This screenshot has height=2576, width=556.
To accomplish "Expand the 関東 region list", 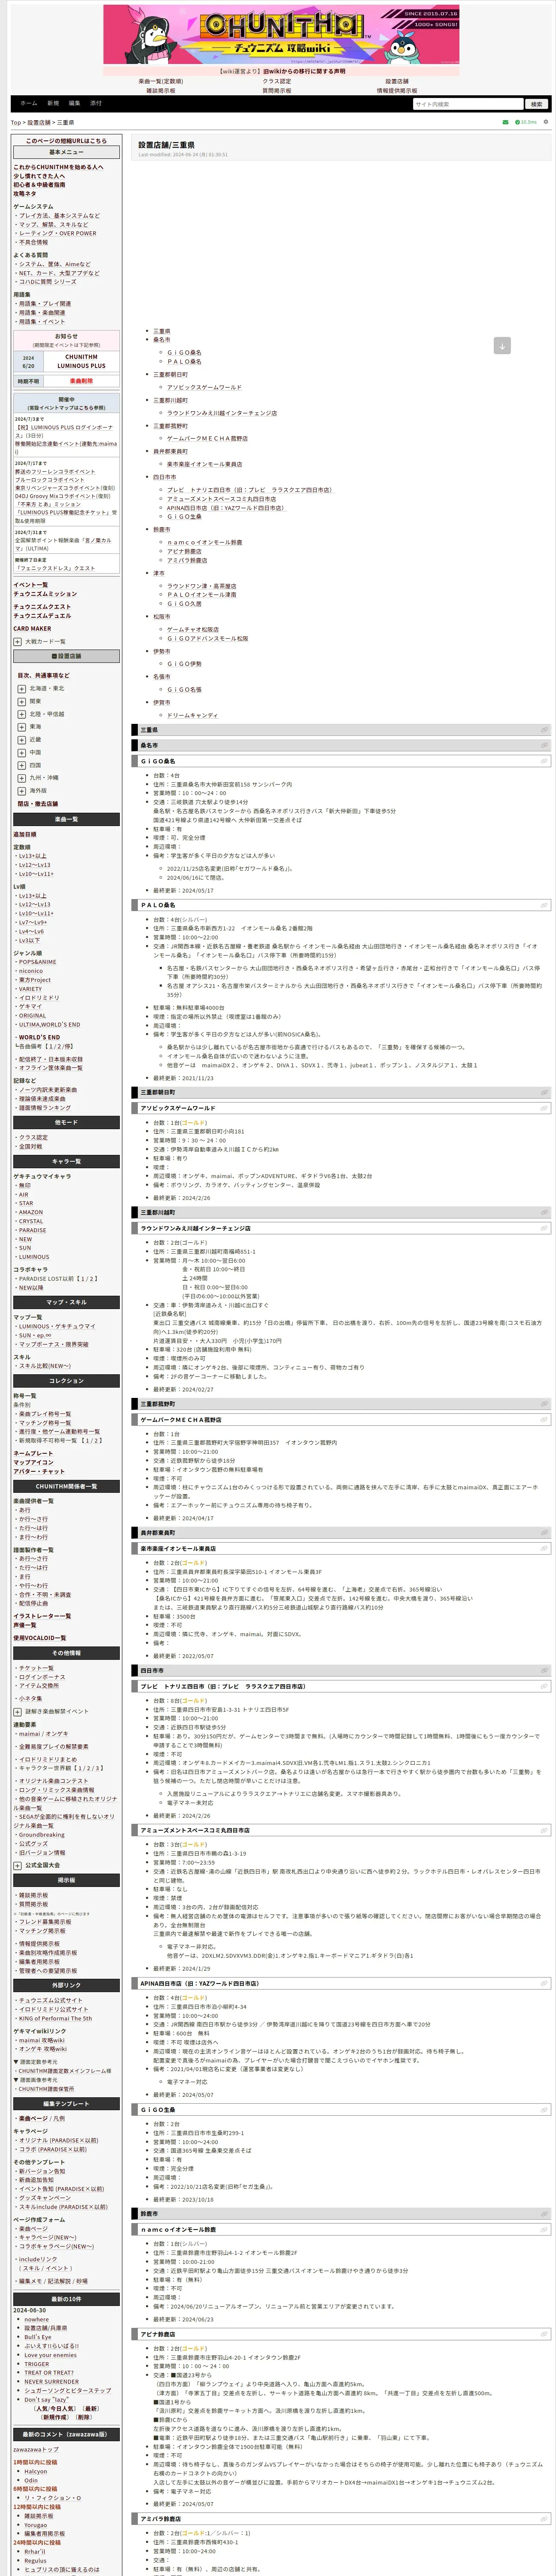I will (22, 702).
